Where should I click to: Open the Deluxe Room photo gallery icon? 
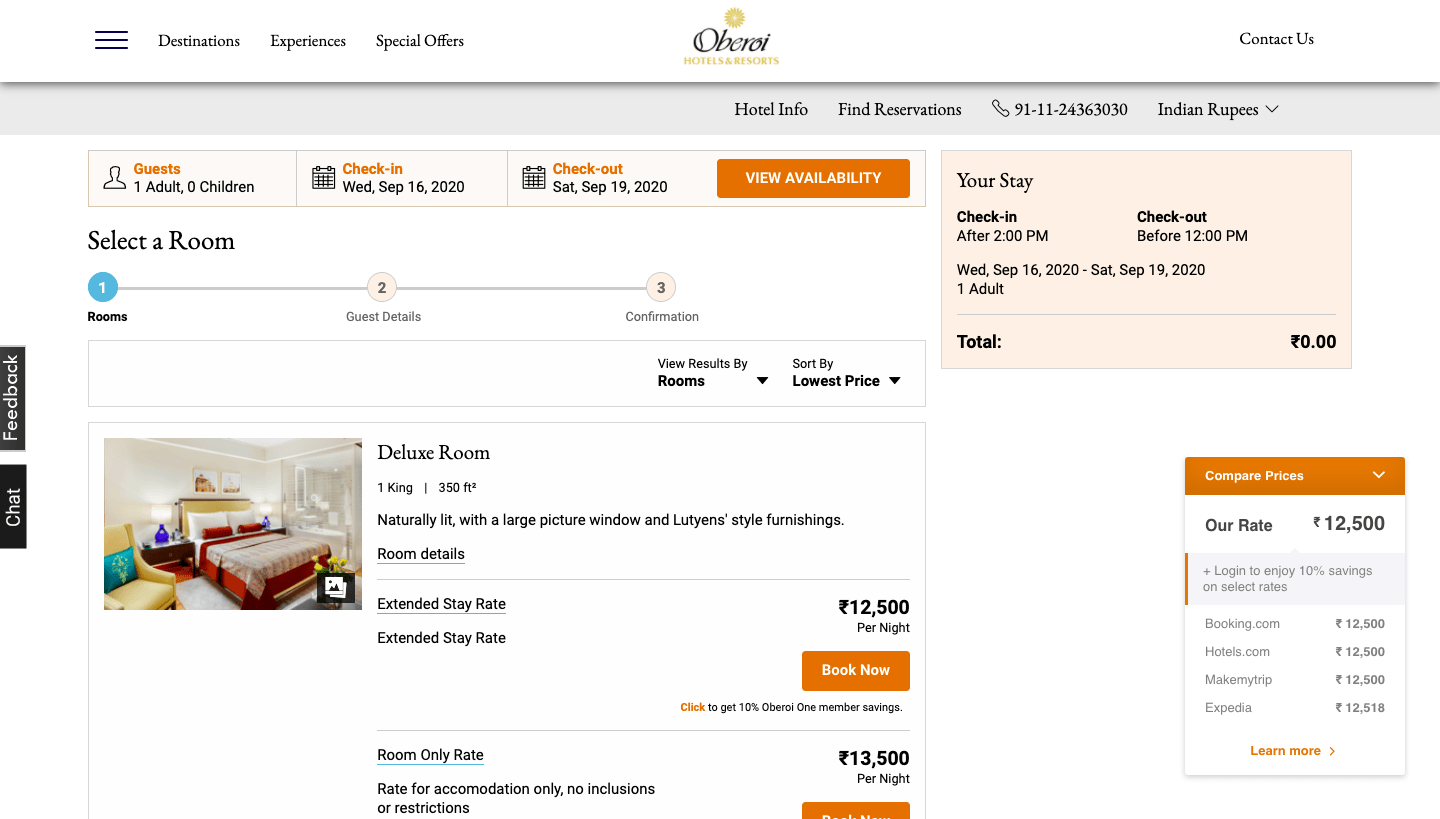336,588
